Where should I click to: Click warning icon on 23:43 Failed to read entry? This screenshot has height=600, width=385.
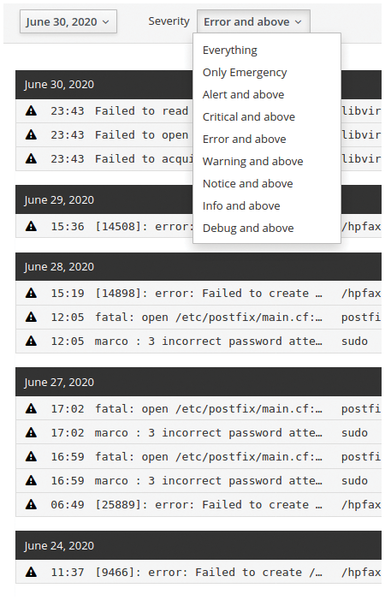[31, 111]
